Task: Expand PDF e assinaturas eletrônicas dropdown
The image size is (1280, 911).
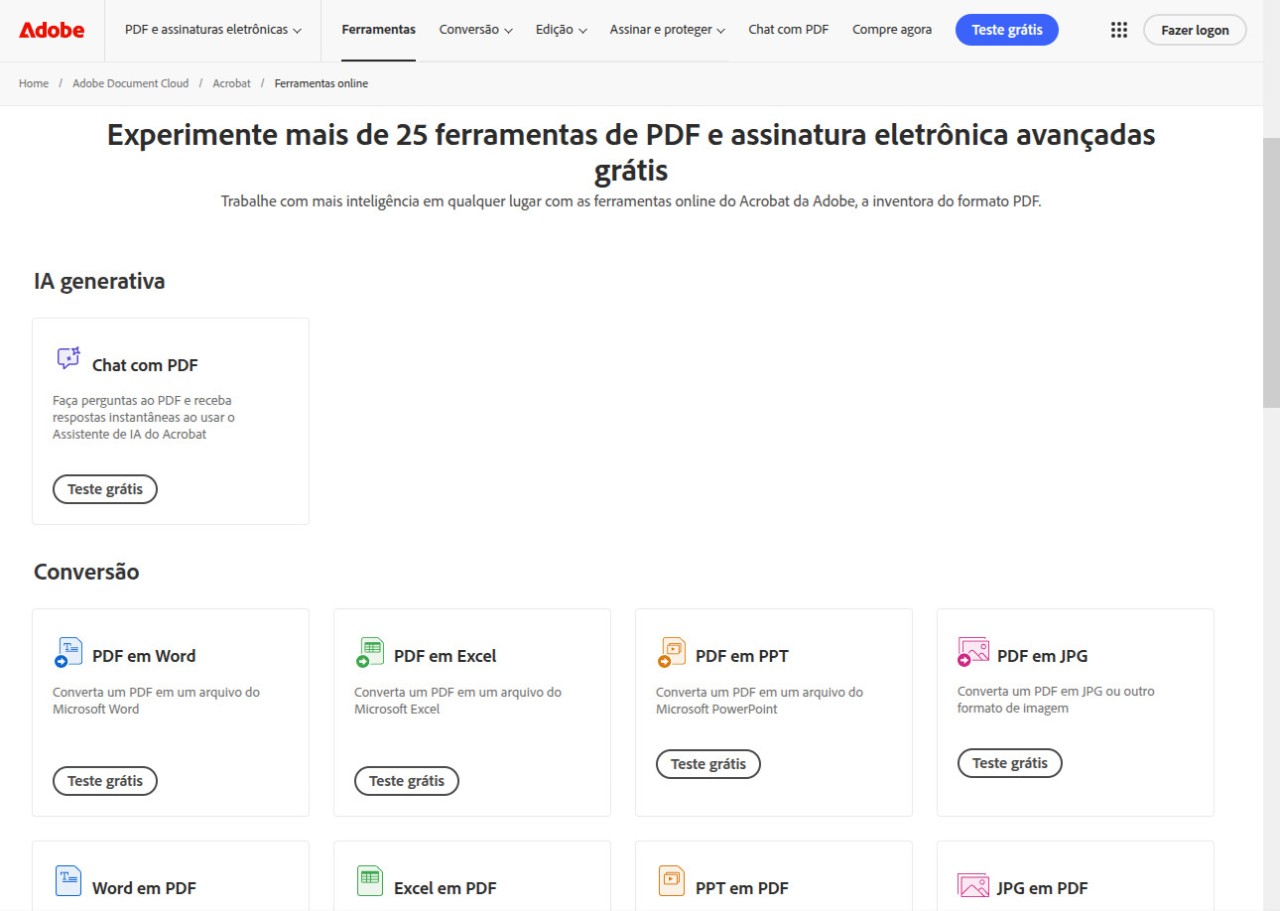Action: pos(213,30)
